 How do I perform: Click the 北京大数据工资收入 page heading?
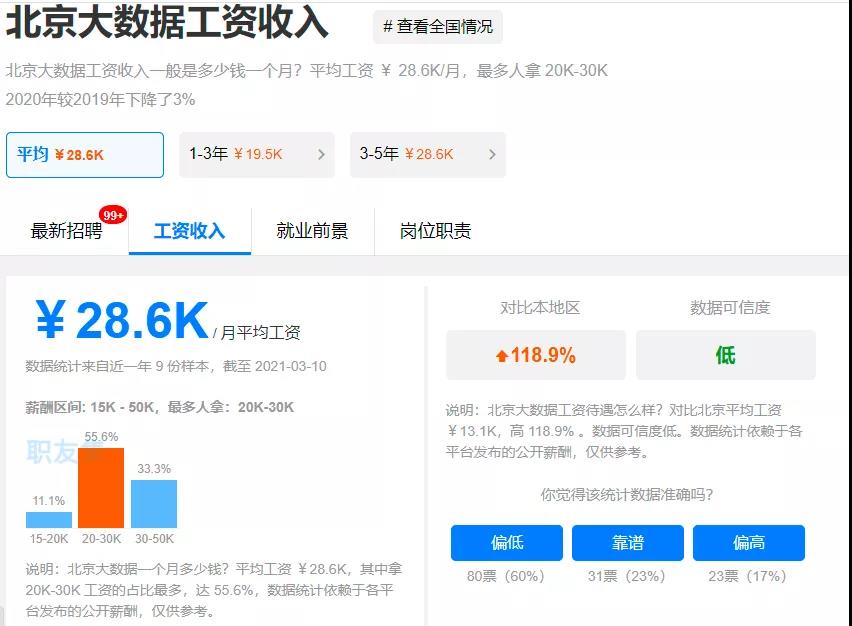[167, 22]
